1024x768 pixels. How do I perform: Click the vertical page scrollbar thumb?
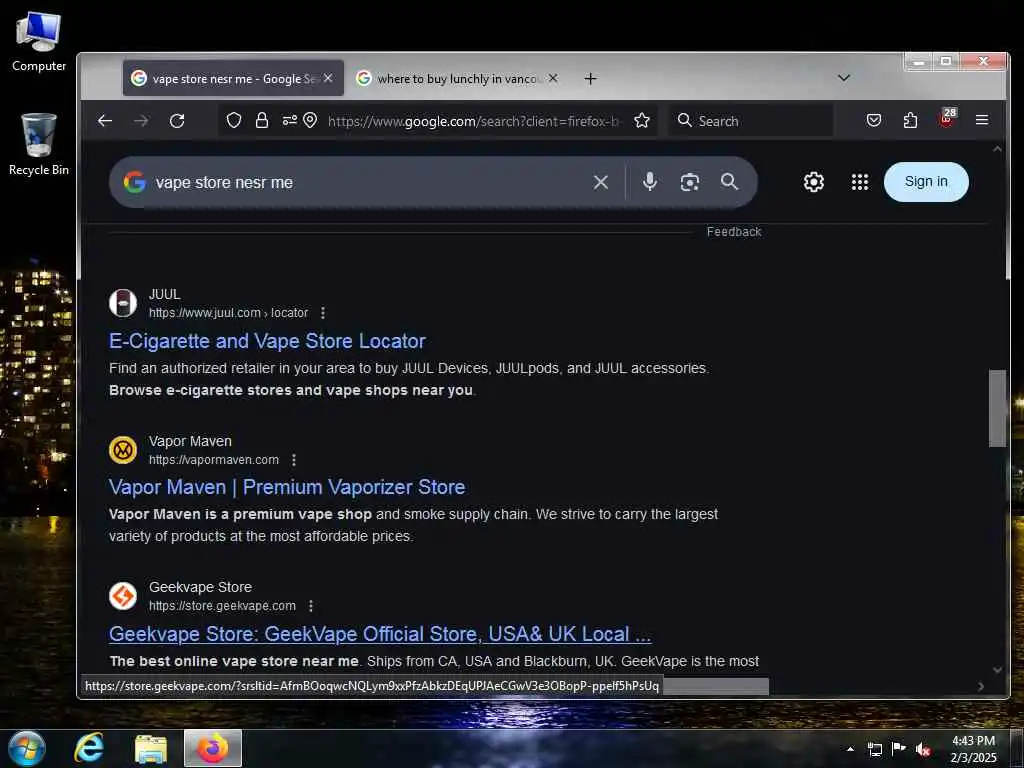997,408
